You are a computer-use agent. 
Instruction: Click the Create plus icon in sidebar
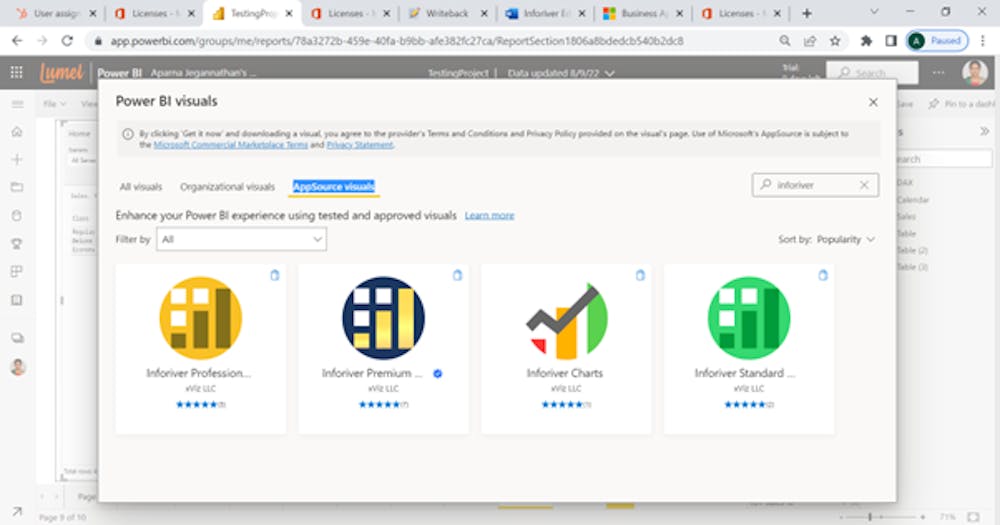(17, 159)
